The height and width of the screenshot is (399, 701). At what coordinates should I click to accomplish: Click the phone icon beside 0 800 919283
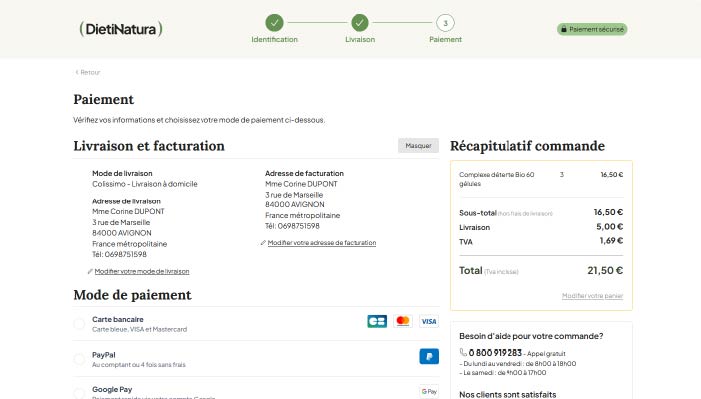pos(463,352)
